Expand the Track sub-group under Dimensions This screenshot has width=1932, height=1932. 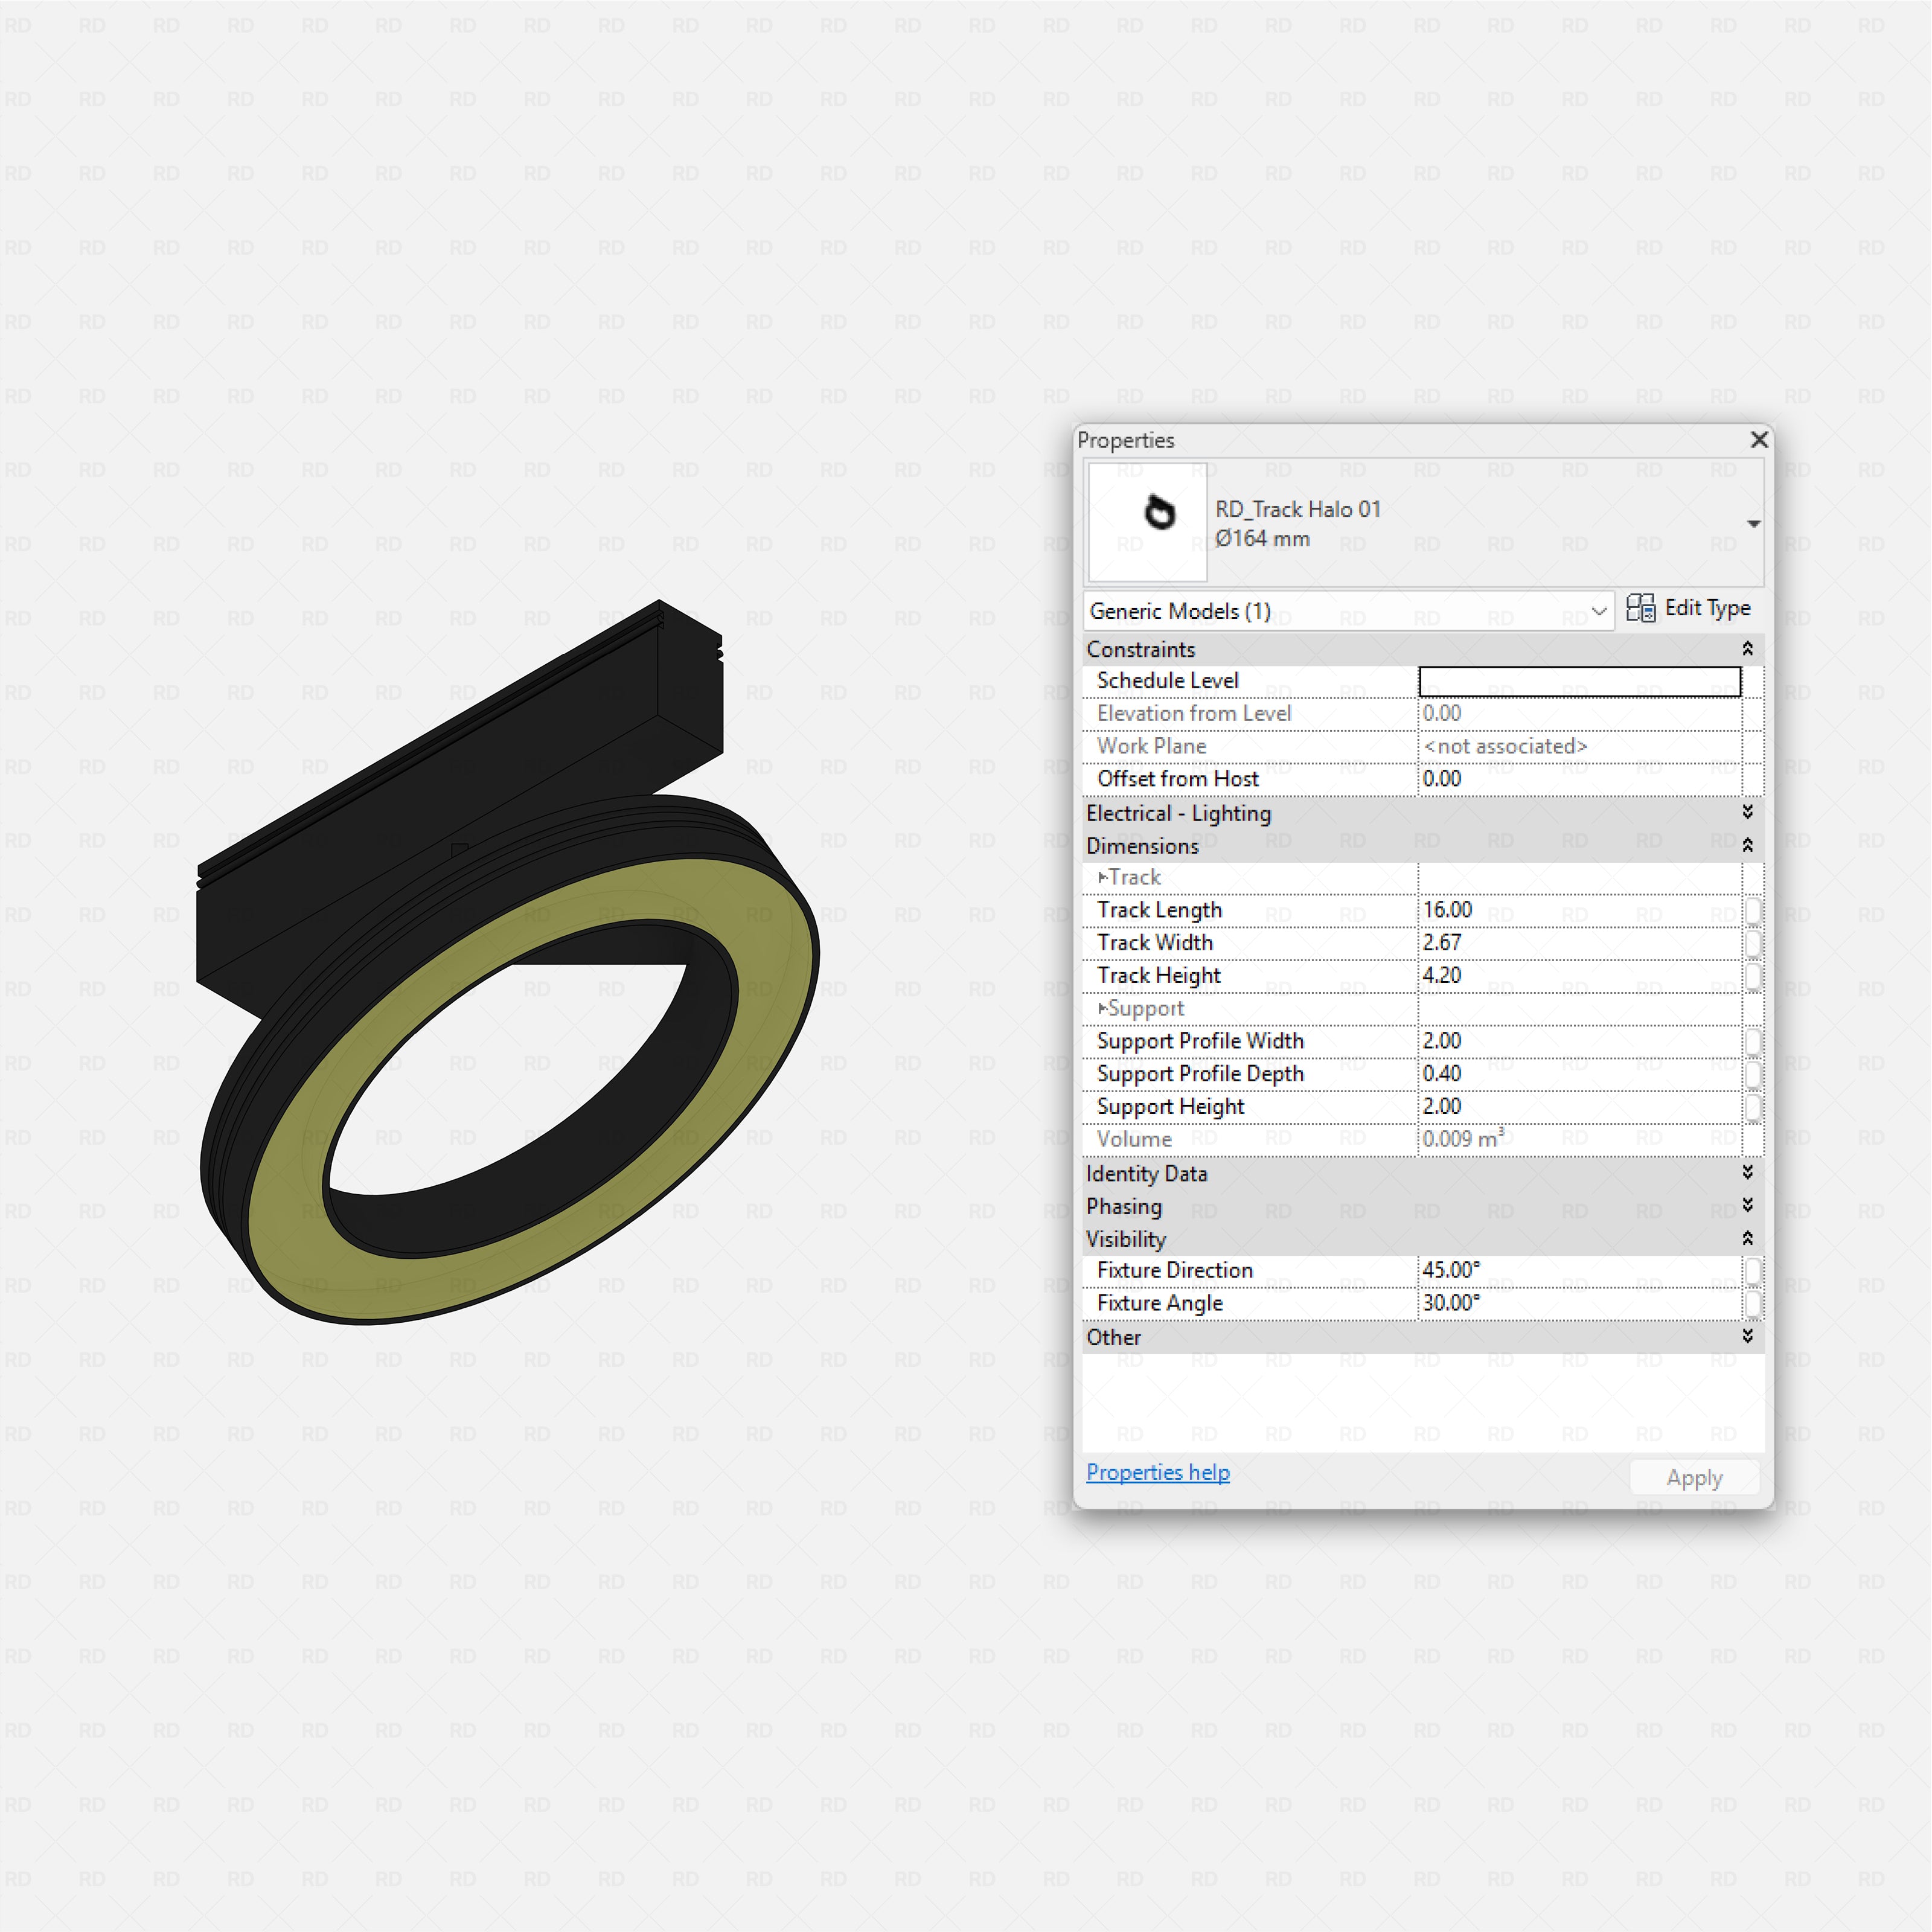pos(1103,876)
